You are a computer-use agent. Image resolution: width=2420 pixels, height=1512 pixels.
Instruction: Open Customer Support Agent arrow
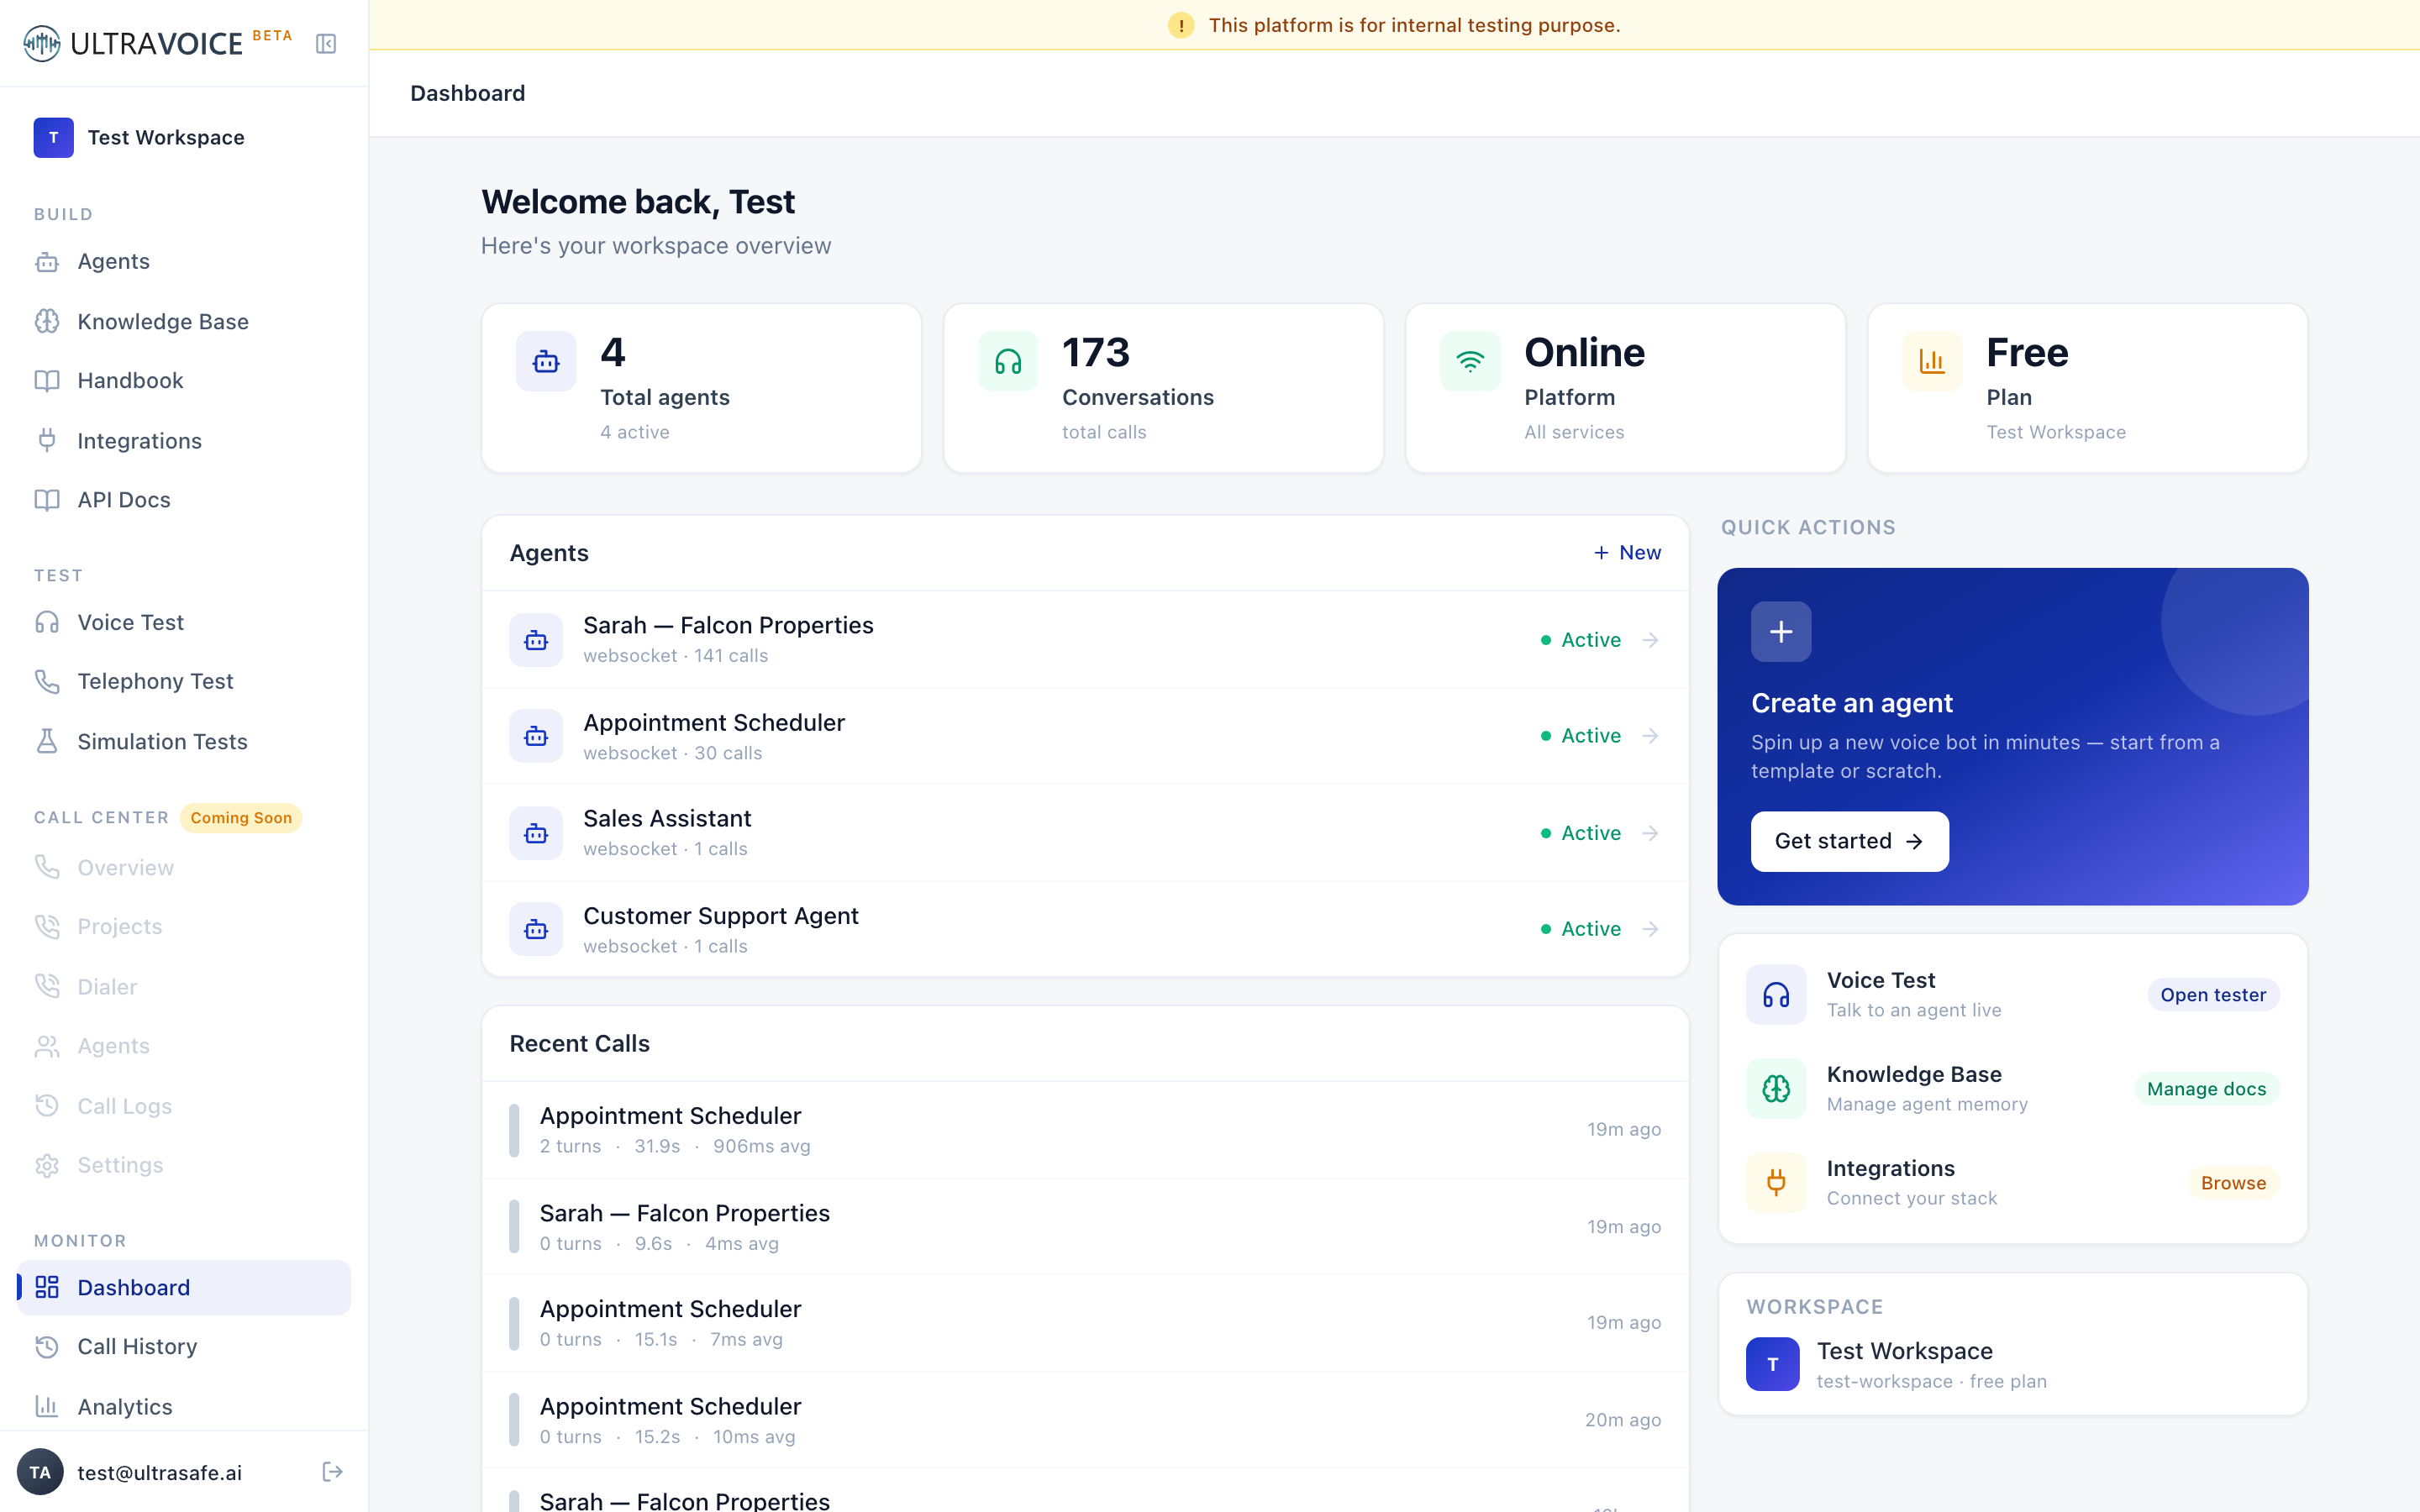(x=1651, y=929)
